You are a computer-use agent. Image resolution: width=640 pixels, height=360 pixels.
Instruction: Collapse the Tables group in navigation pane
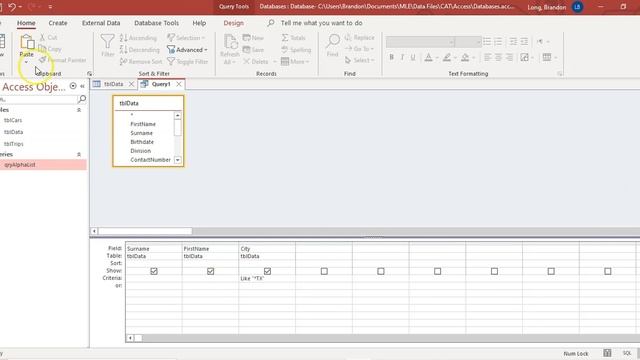click(x=79, y=110)
